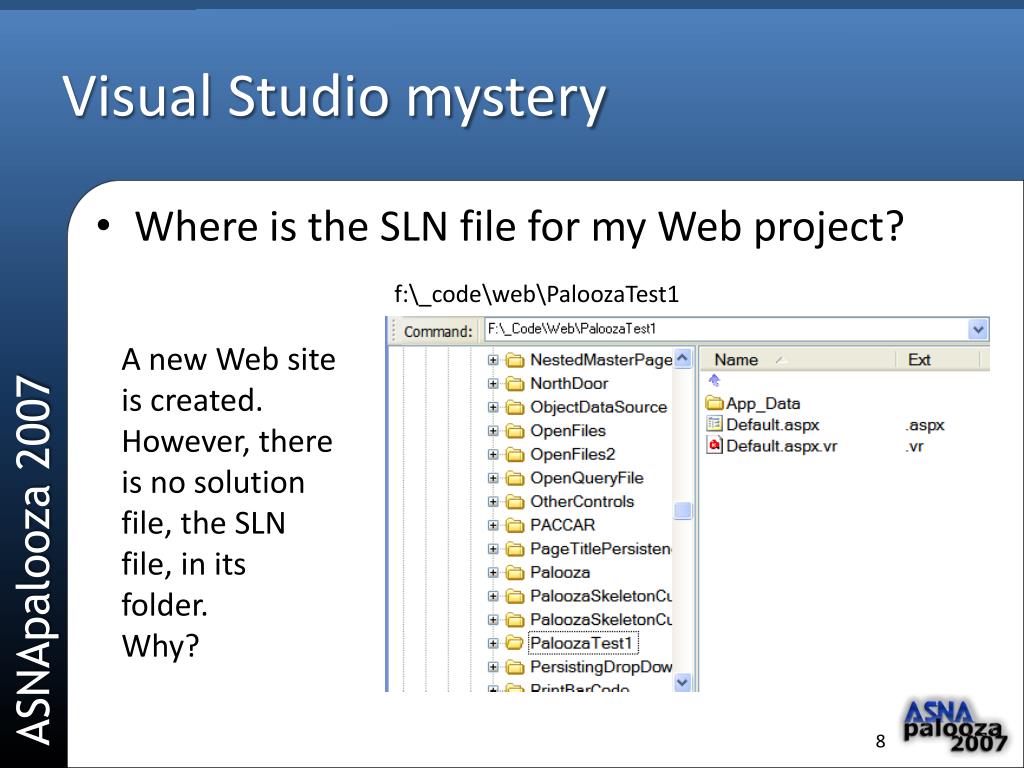The image size is (1024, 768).
Task: Click the Default.aspx file icon
Action: [715, 424]
